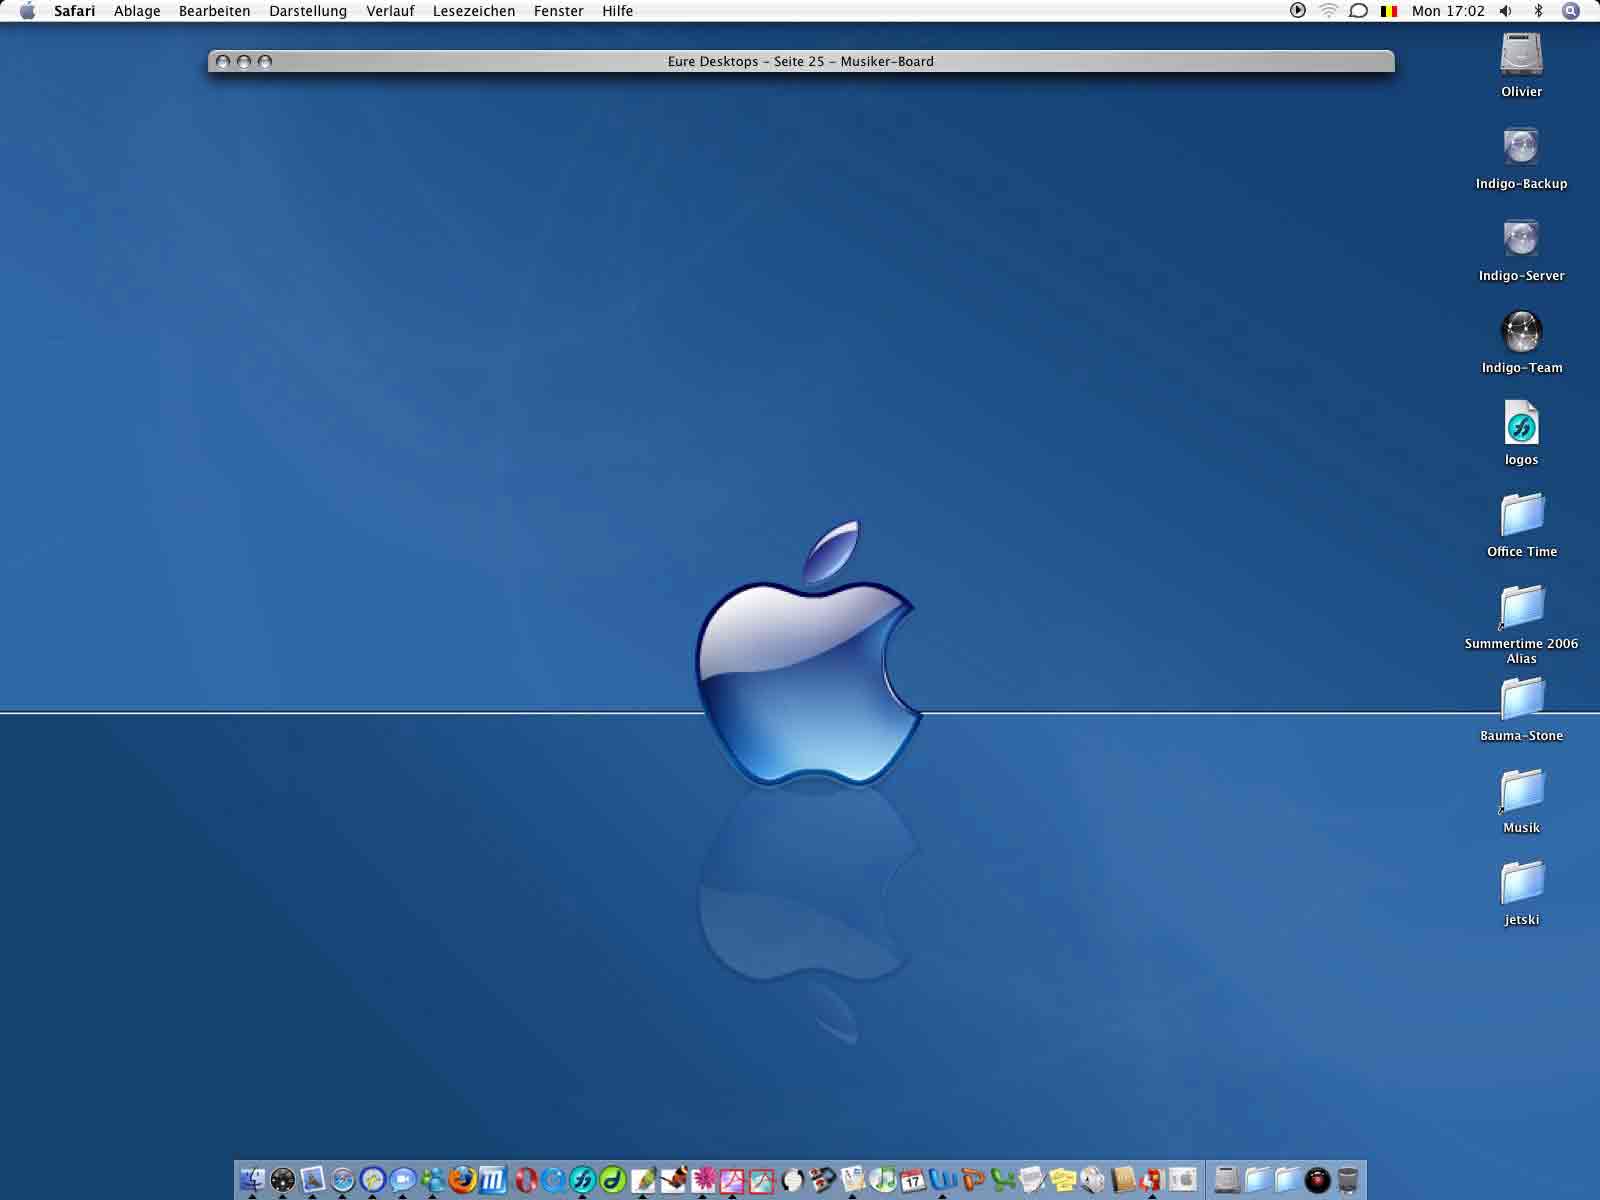Open the Olivier hard drive
This screenshot has height=1200, width=1600.
tap(1521, 54)
